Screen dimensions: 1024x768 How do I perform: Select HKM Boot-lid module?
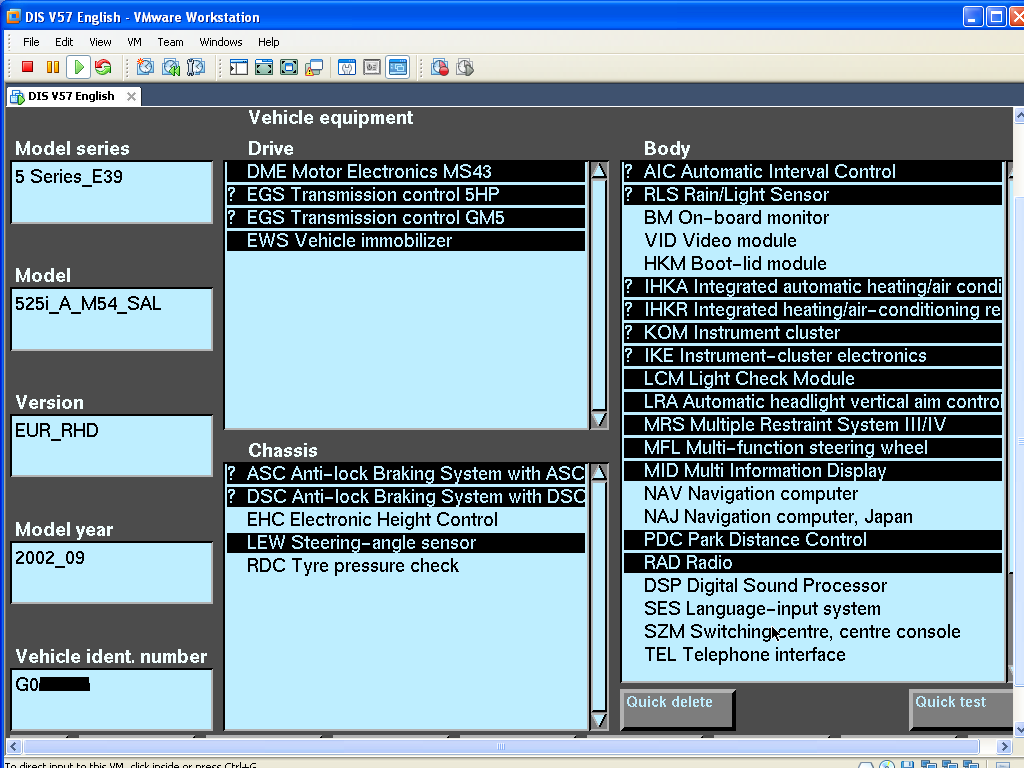[x=812, y=263]
